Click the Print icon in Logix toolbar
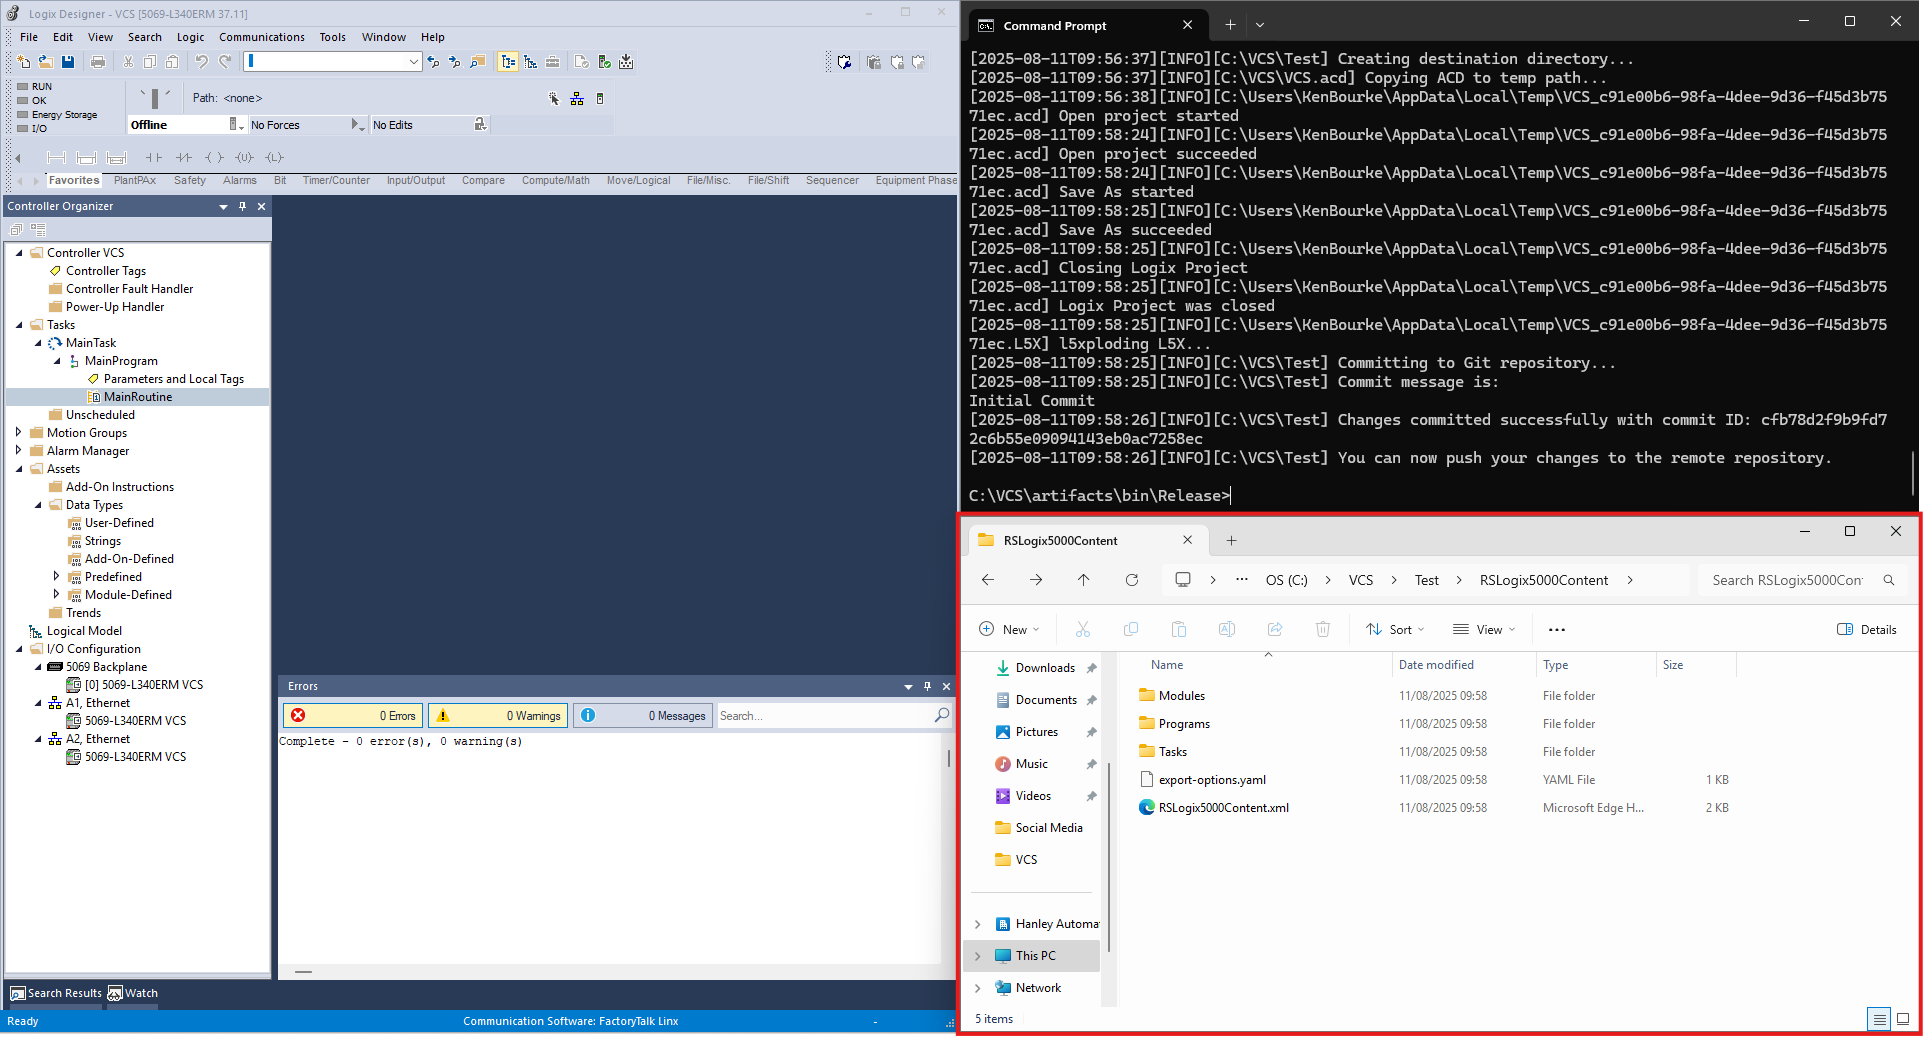The width and height of the screenshot is (1923, 1037). [x=98, y=62]
